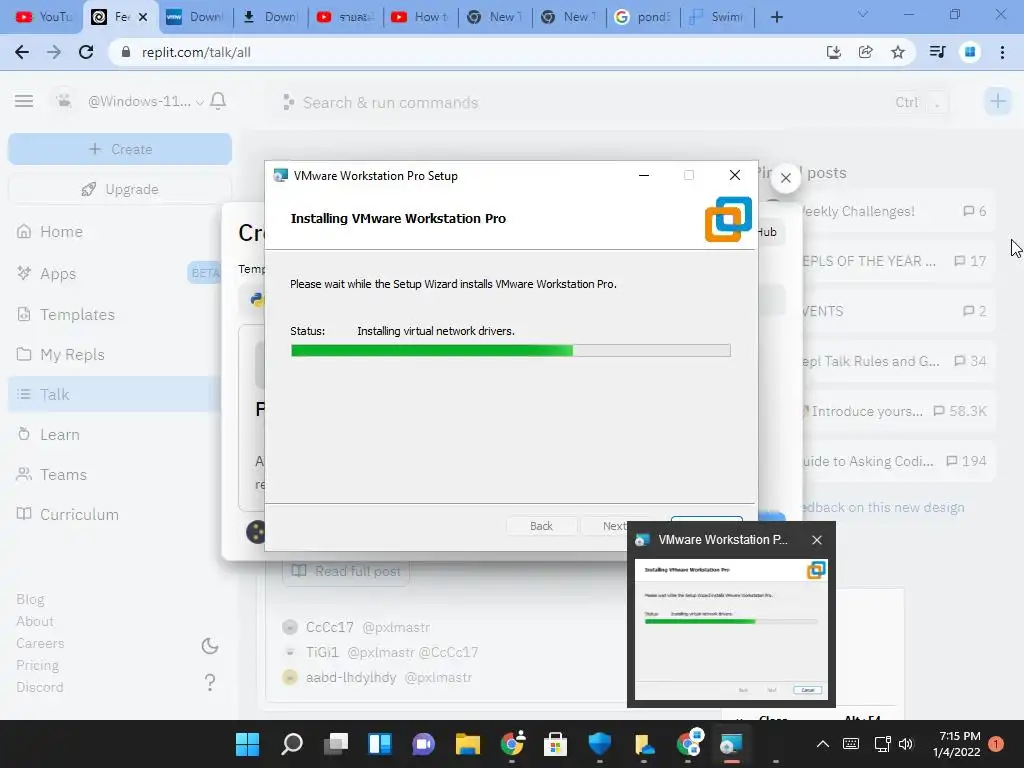Screen dimensions: 1024x768
Task: Close the Replit create dialog with X
Action: pos(786,178)
